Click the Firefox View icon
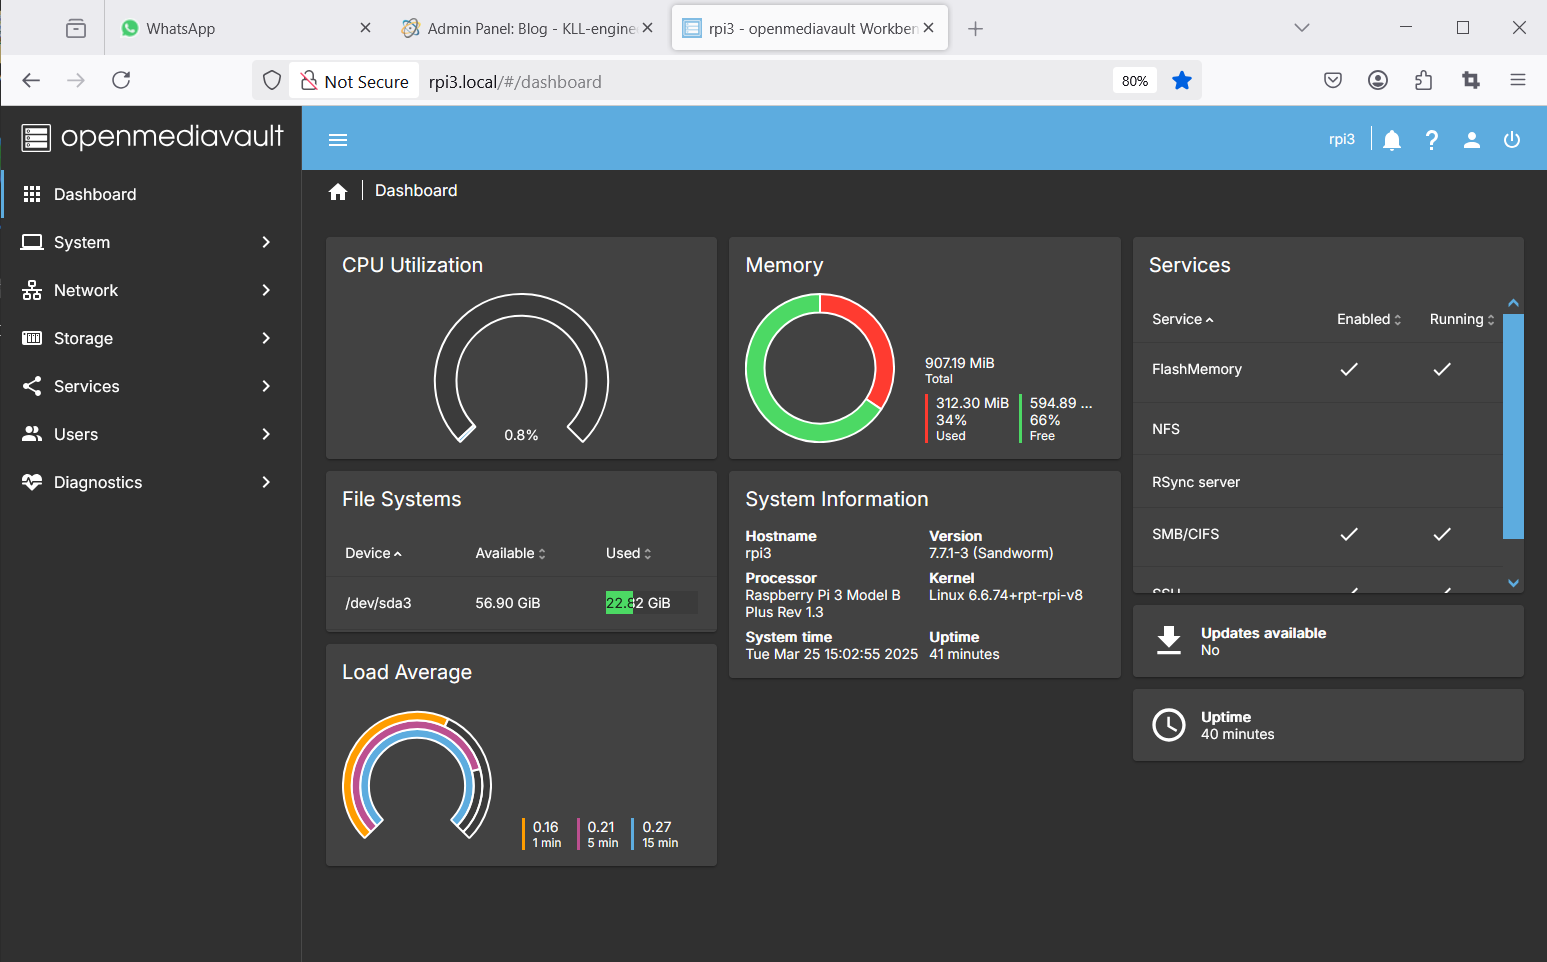Image resolution: width=1547 pixels, height=962 pixels. click(76, 29)
